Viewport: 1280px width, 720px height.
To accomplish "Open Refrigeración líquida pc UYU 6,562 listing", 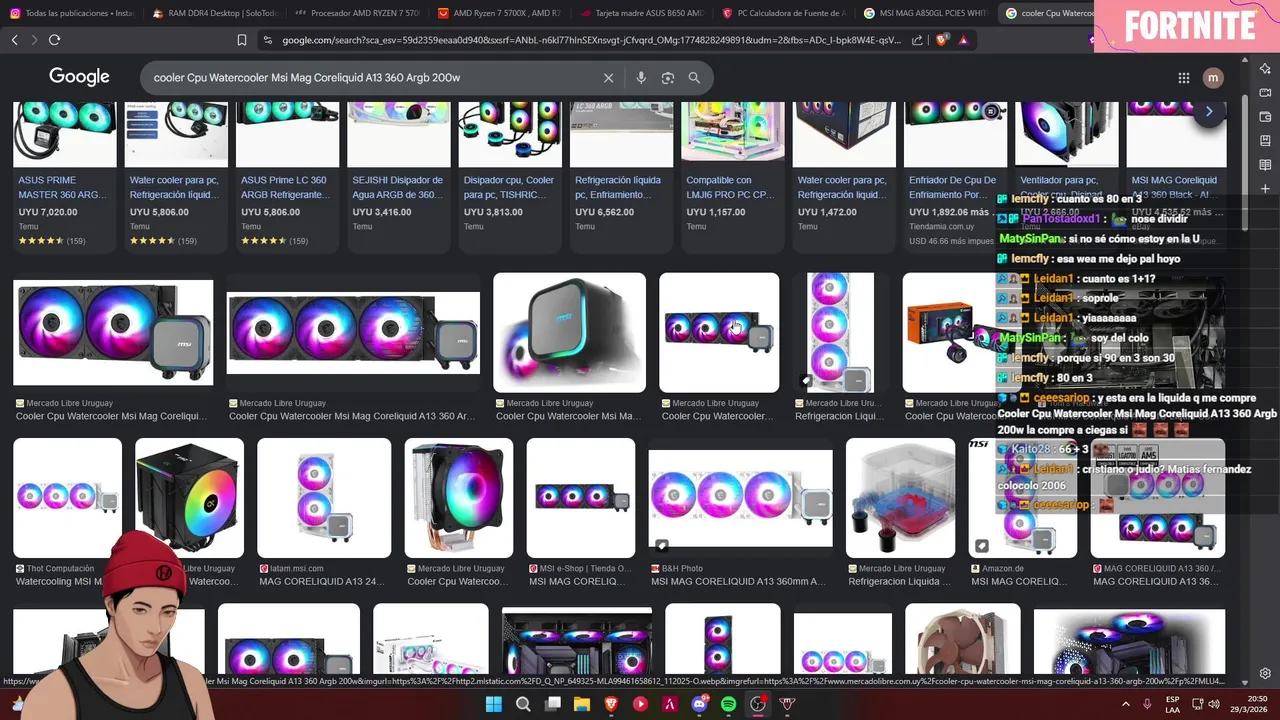I will [621, 175].
